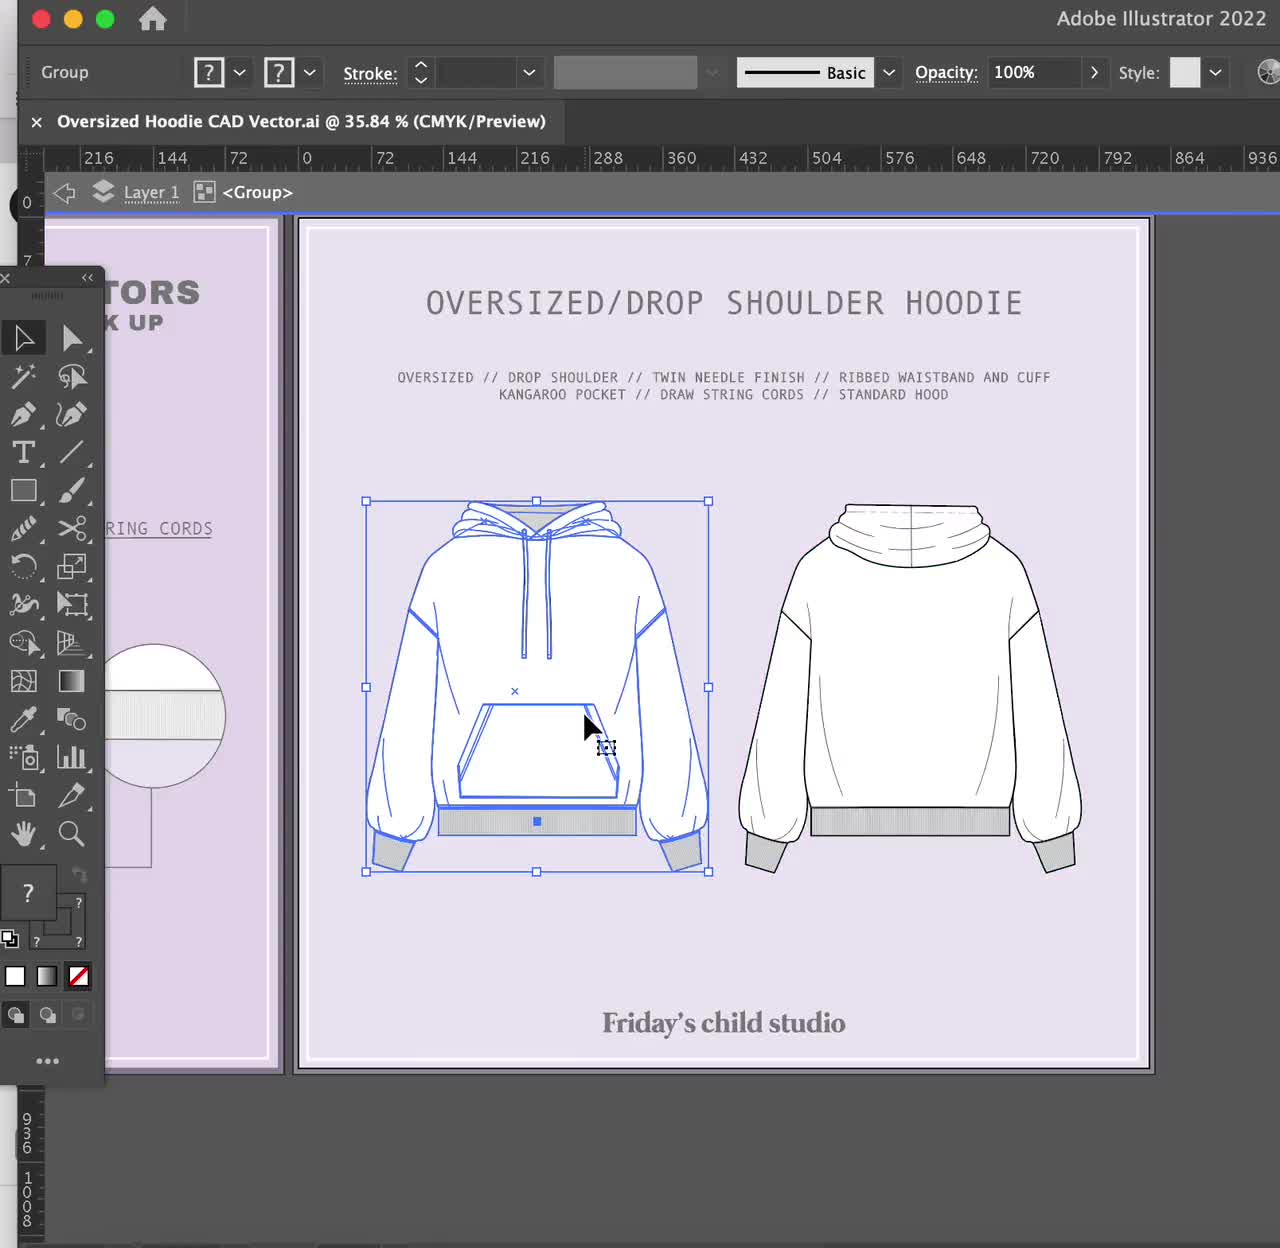
Task: Choose the Shaper pencil tool
Action: (24, 528)
